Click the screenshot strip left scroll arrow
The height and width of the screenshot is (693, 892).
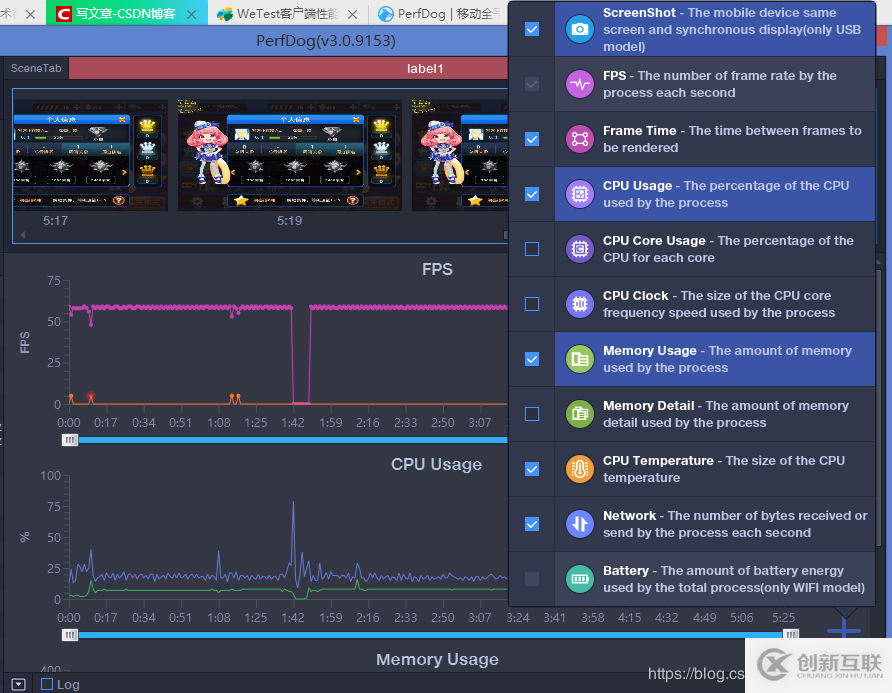(x=23, y=234)
